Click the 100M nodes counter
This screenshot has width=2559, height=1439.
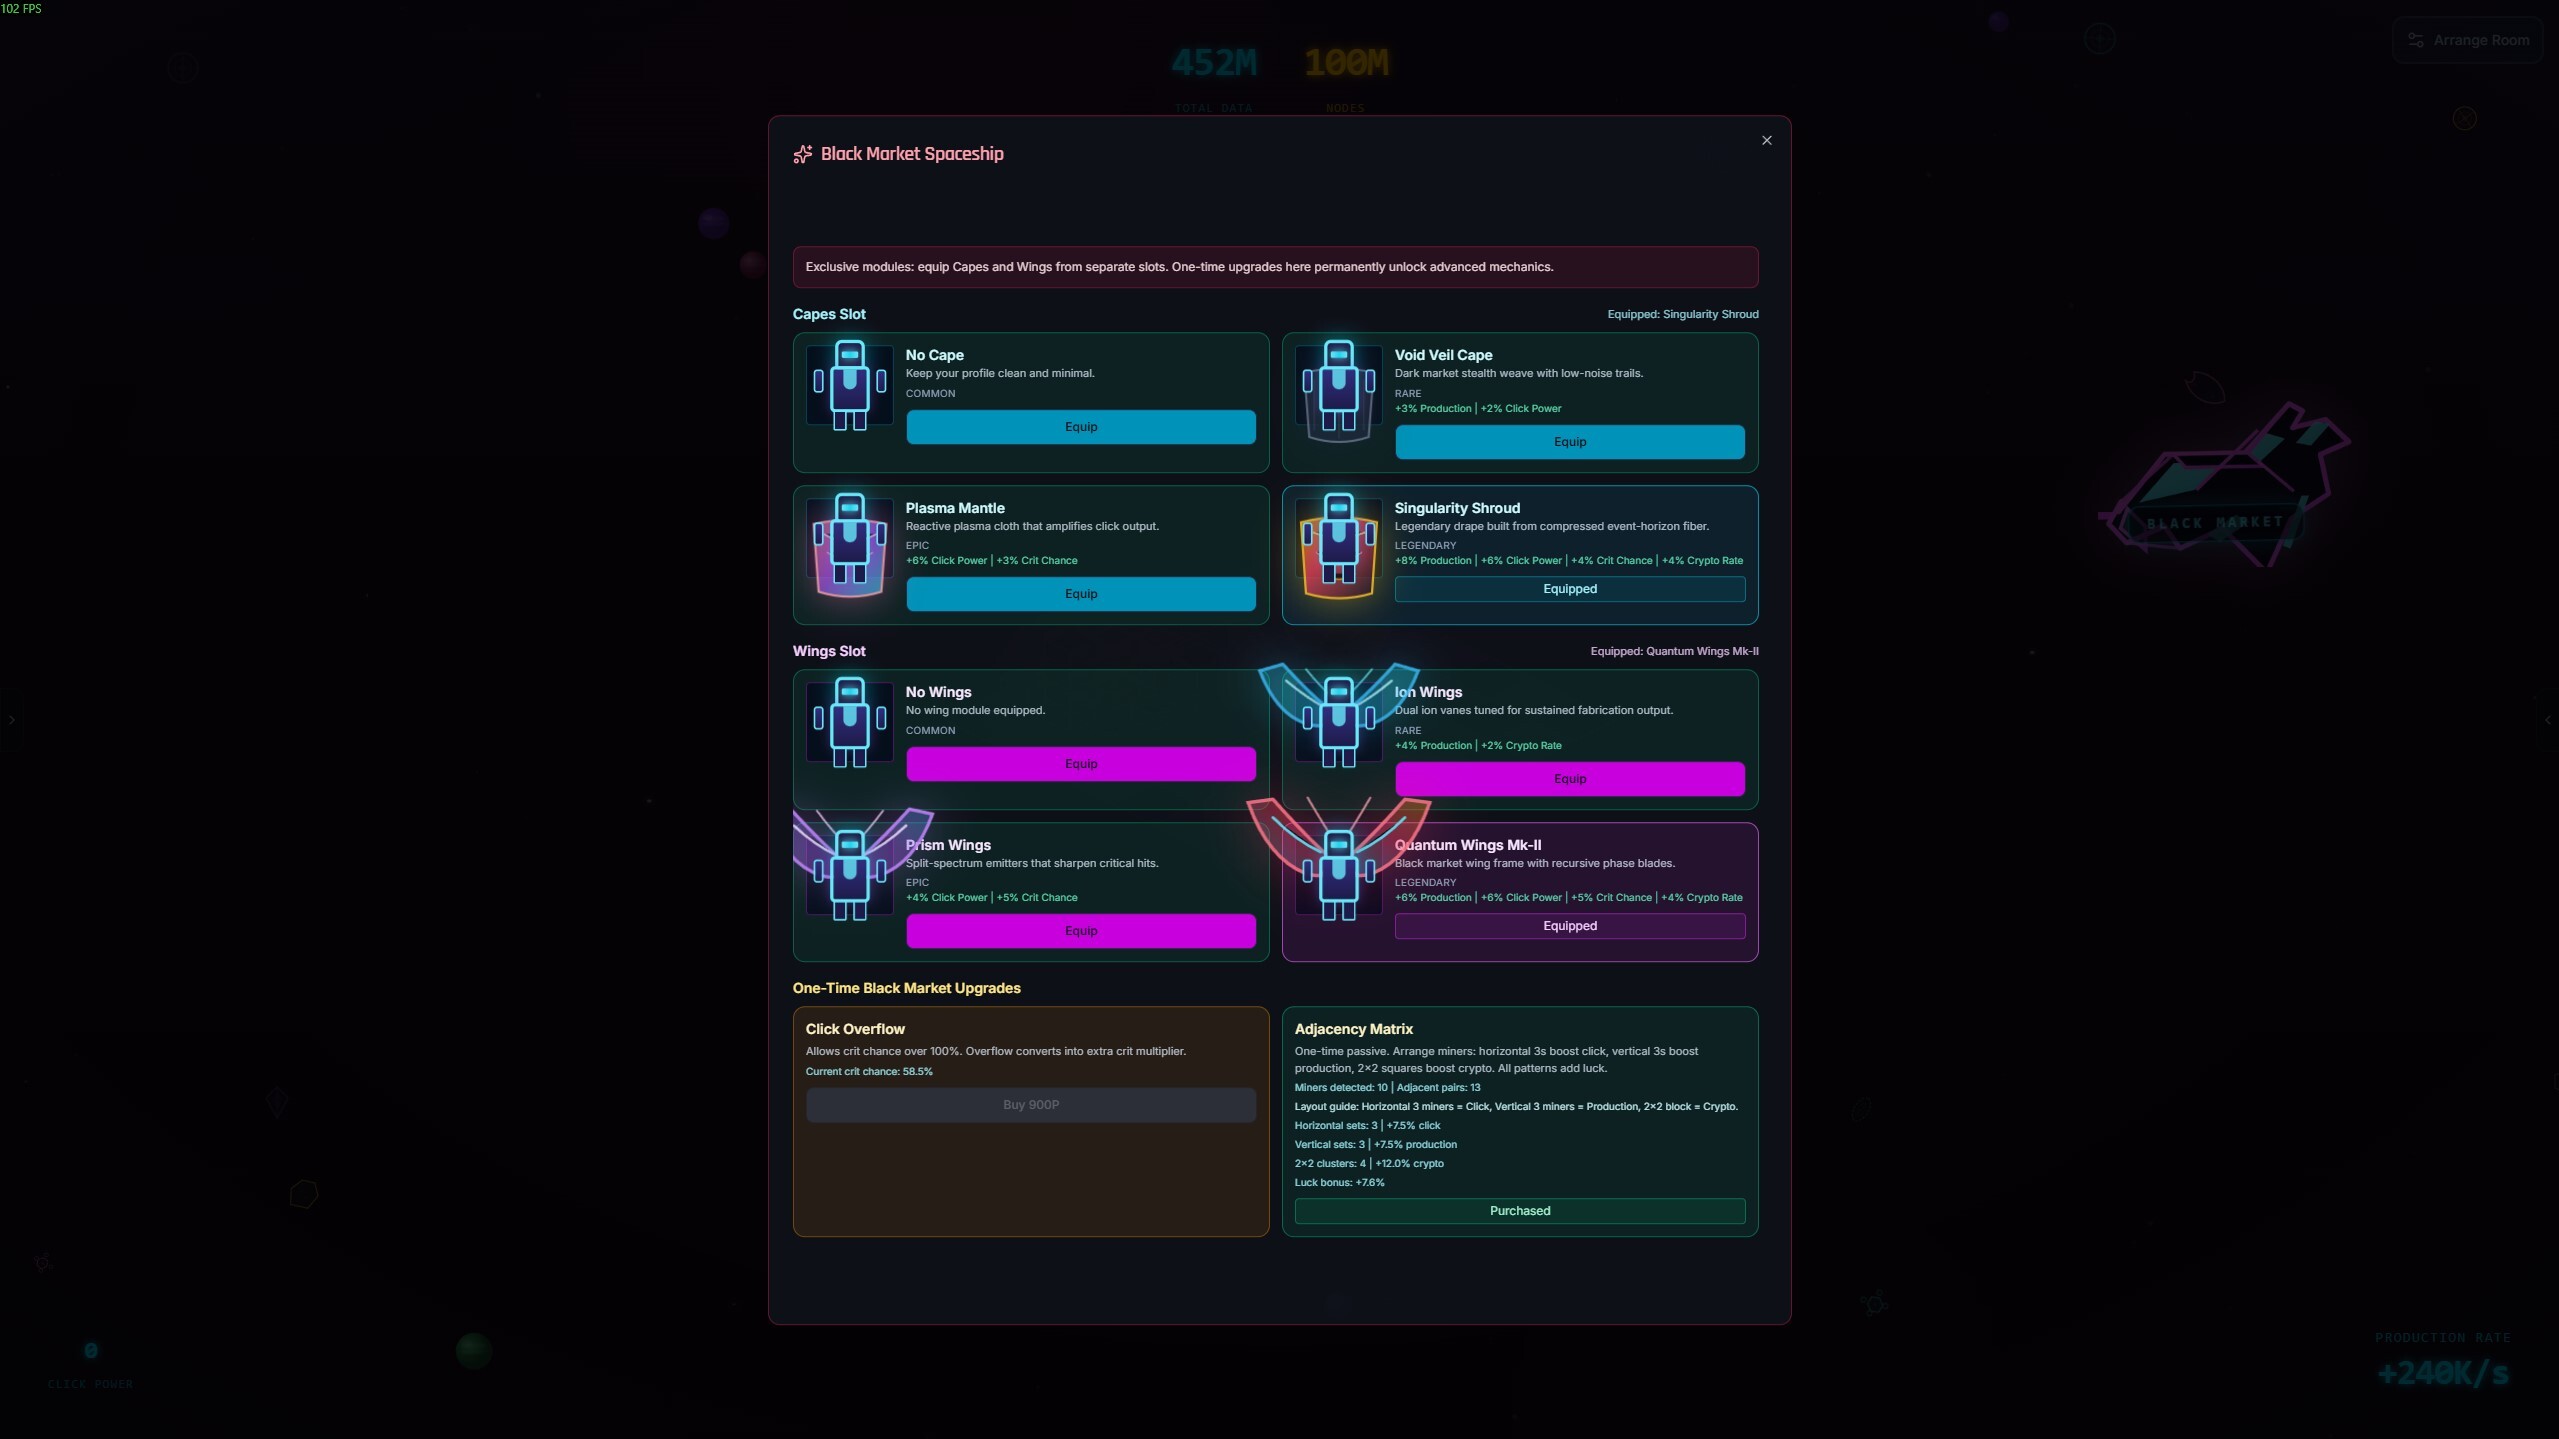tap(1346, 64)
